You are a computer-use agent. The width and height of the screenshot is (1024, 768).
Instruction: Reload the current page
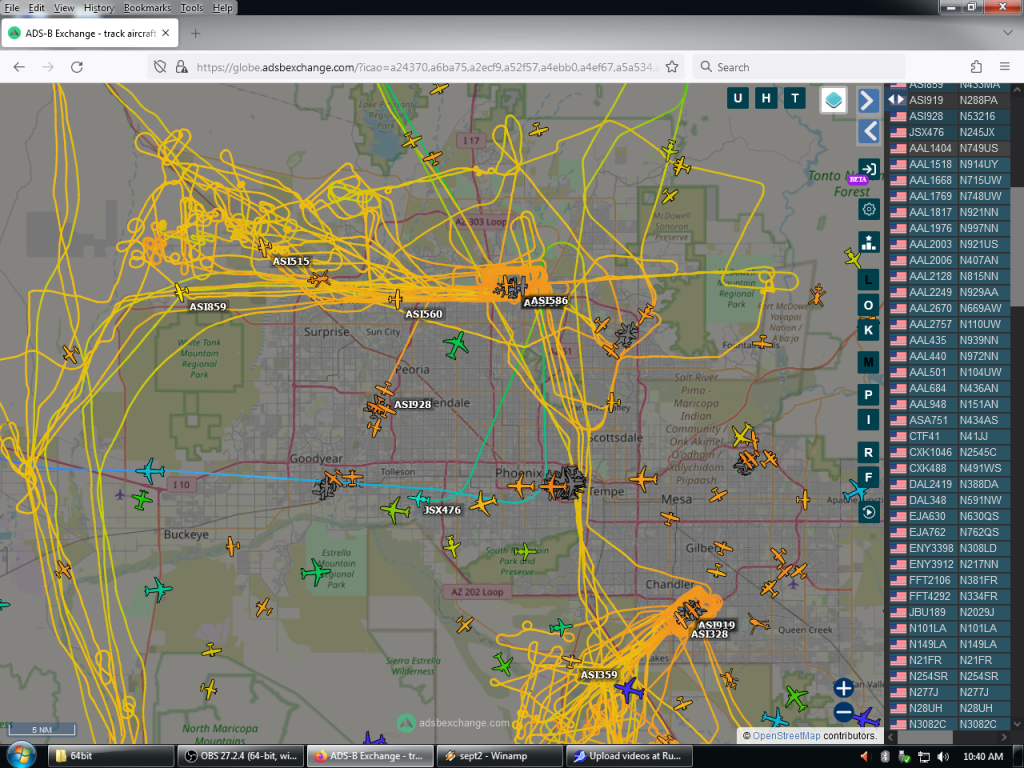[x=77, y=67]
